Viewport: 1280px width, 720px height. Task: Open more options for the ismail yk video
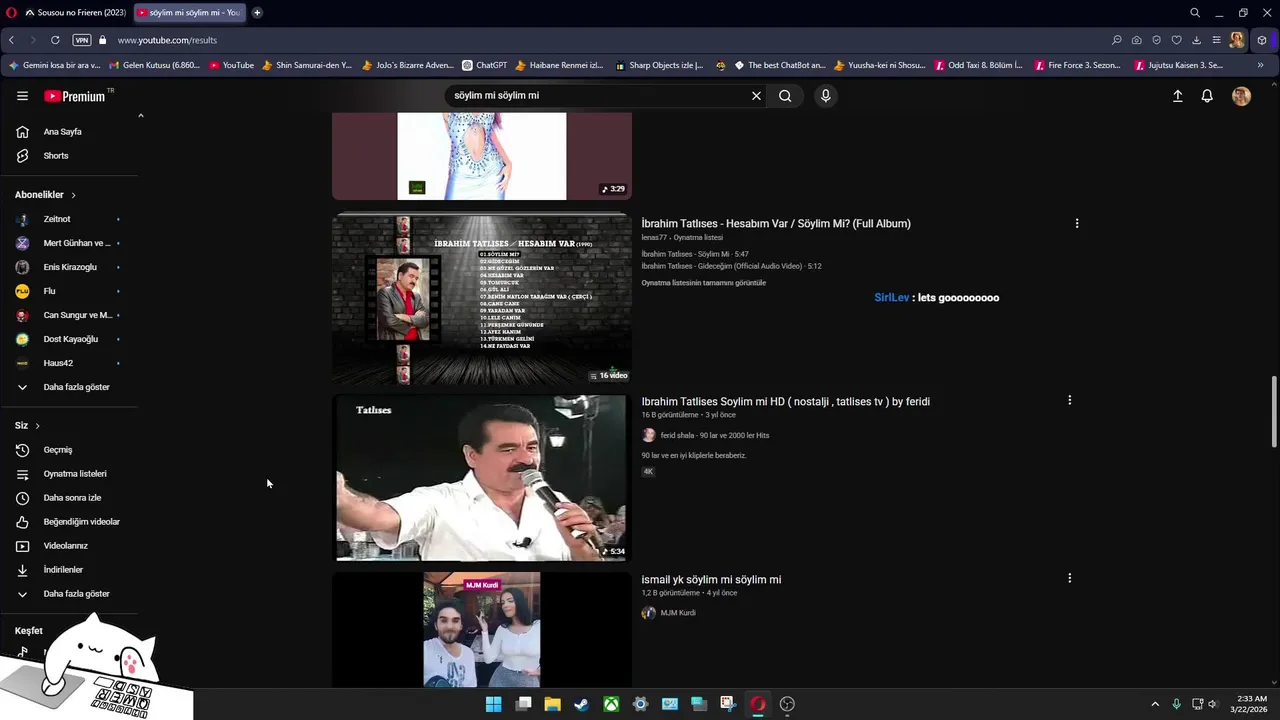1069,578
